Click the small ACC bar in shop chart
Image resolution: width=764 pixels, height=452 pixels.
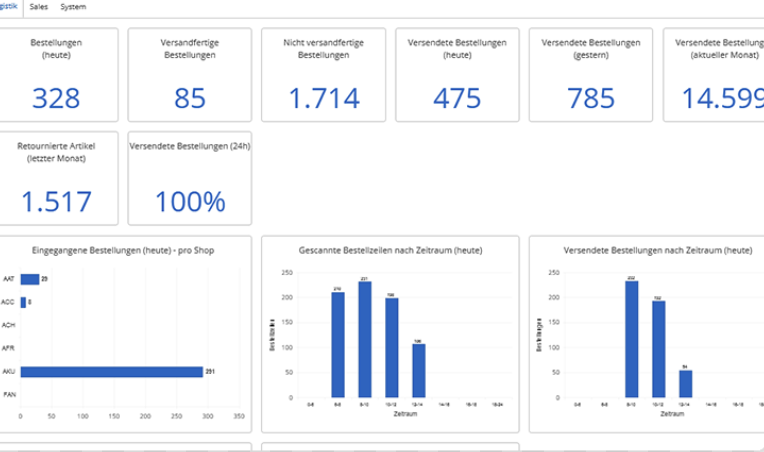[x=23, y=302]
